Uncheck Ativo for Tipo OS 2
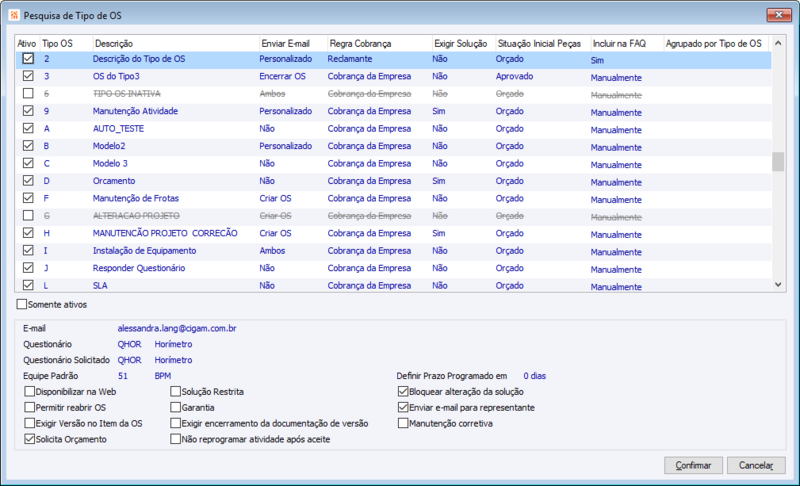800x486 pixels. pos(28,59)
